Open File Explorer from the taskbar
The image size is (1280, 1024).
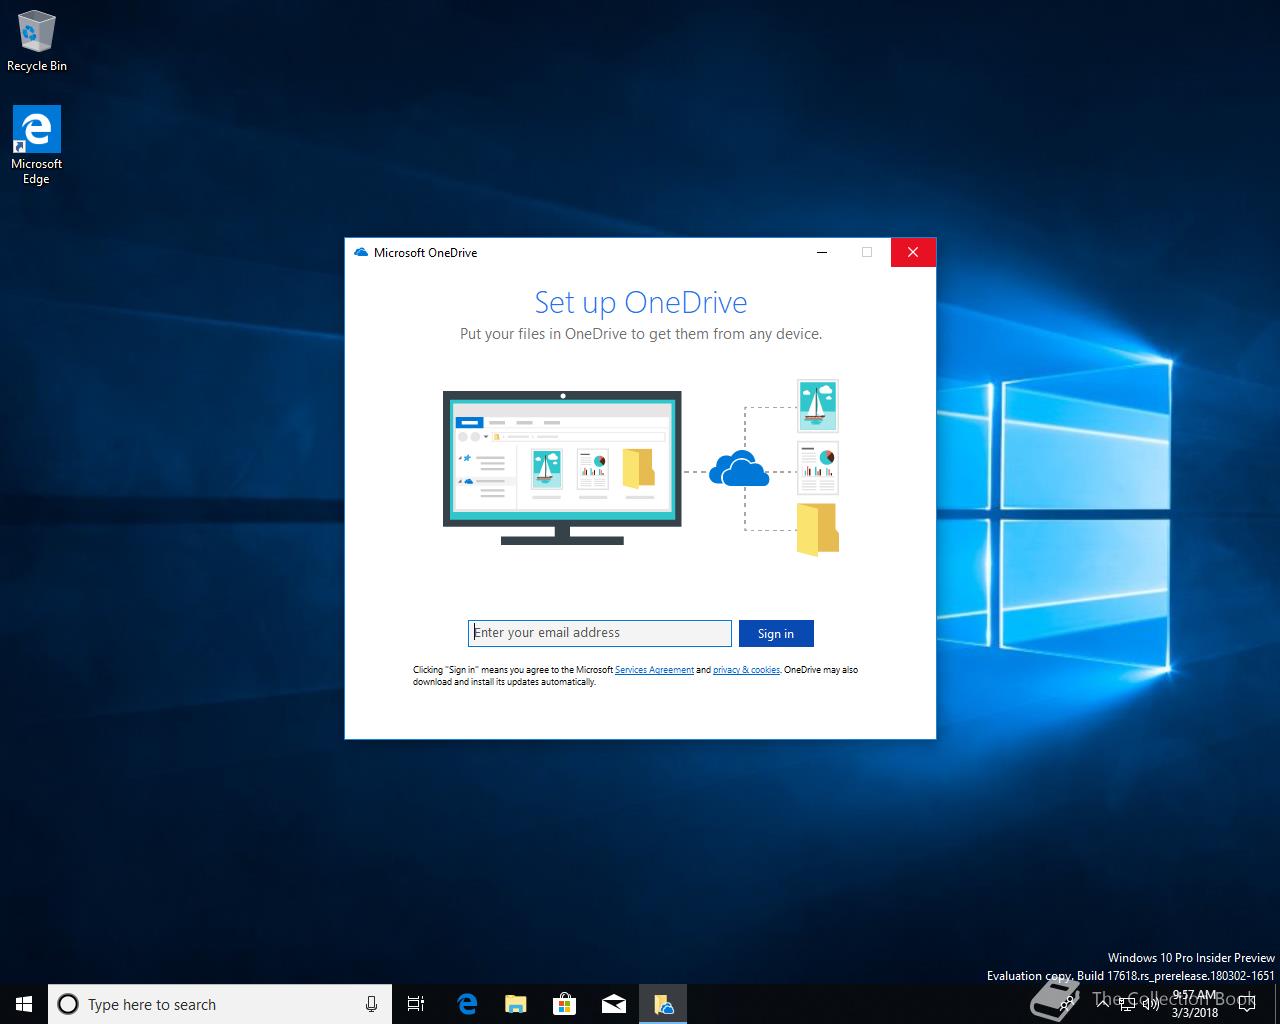tap(516, 1004)
